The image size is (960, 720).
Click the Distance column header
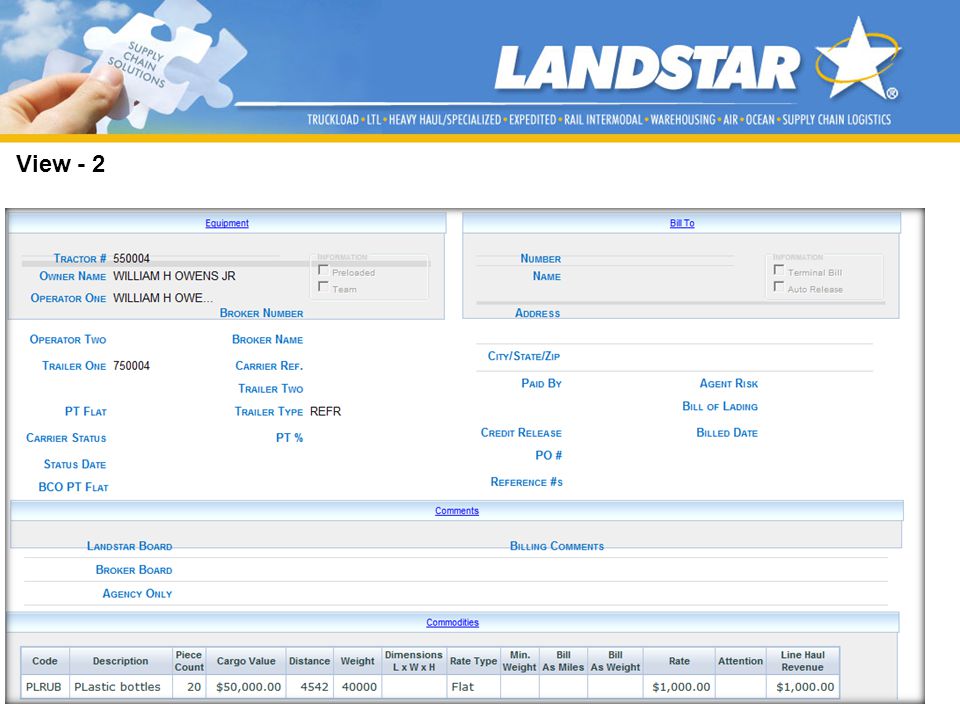[309, 661]
